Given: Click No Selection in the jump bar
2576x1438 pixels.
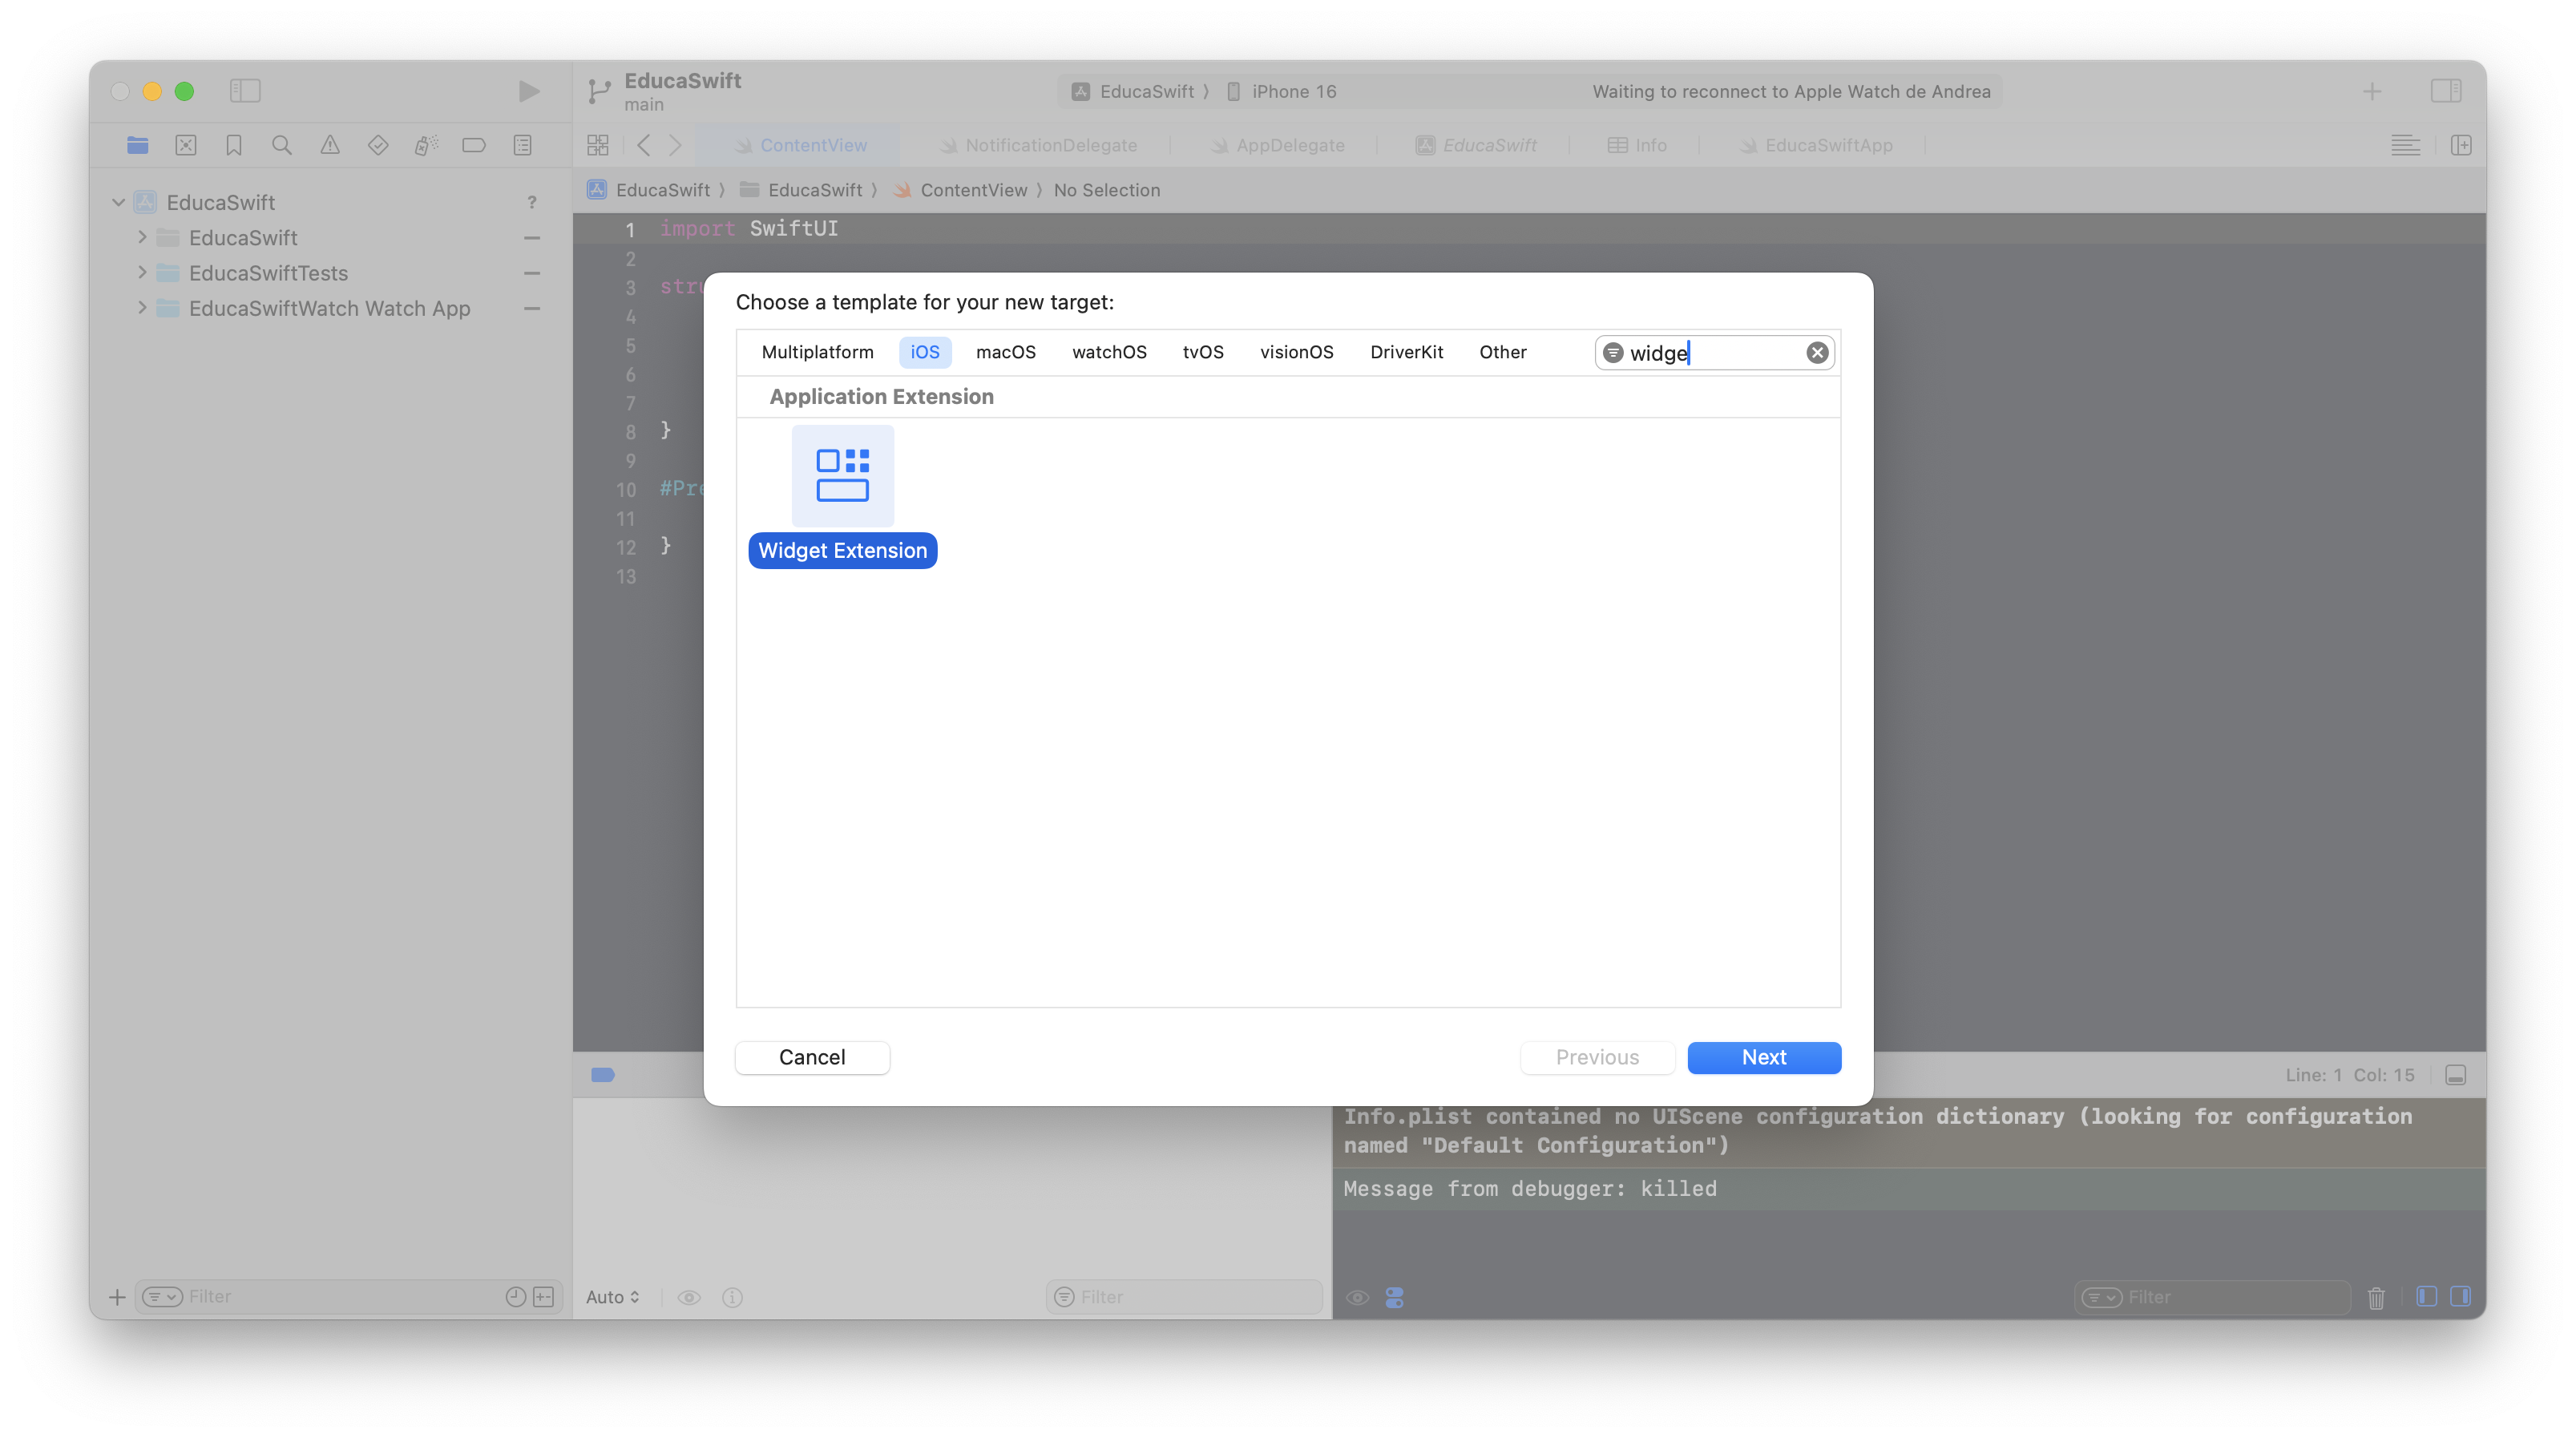Looking at the screenshot, I should (x=1106, y=190).
